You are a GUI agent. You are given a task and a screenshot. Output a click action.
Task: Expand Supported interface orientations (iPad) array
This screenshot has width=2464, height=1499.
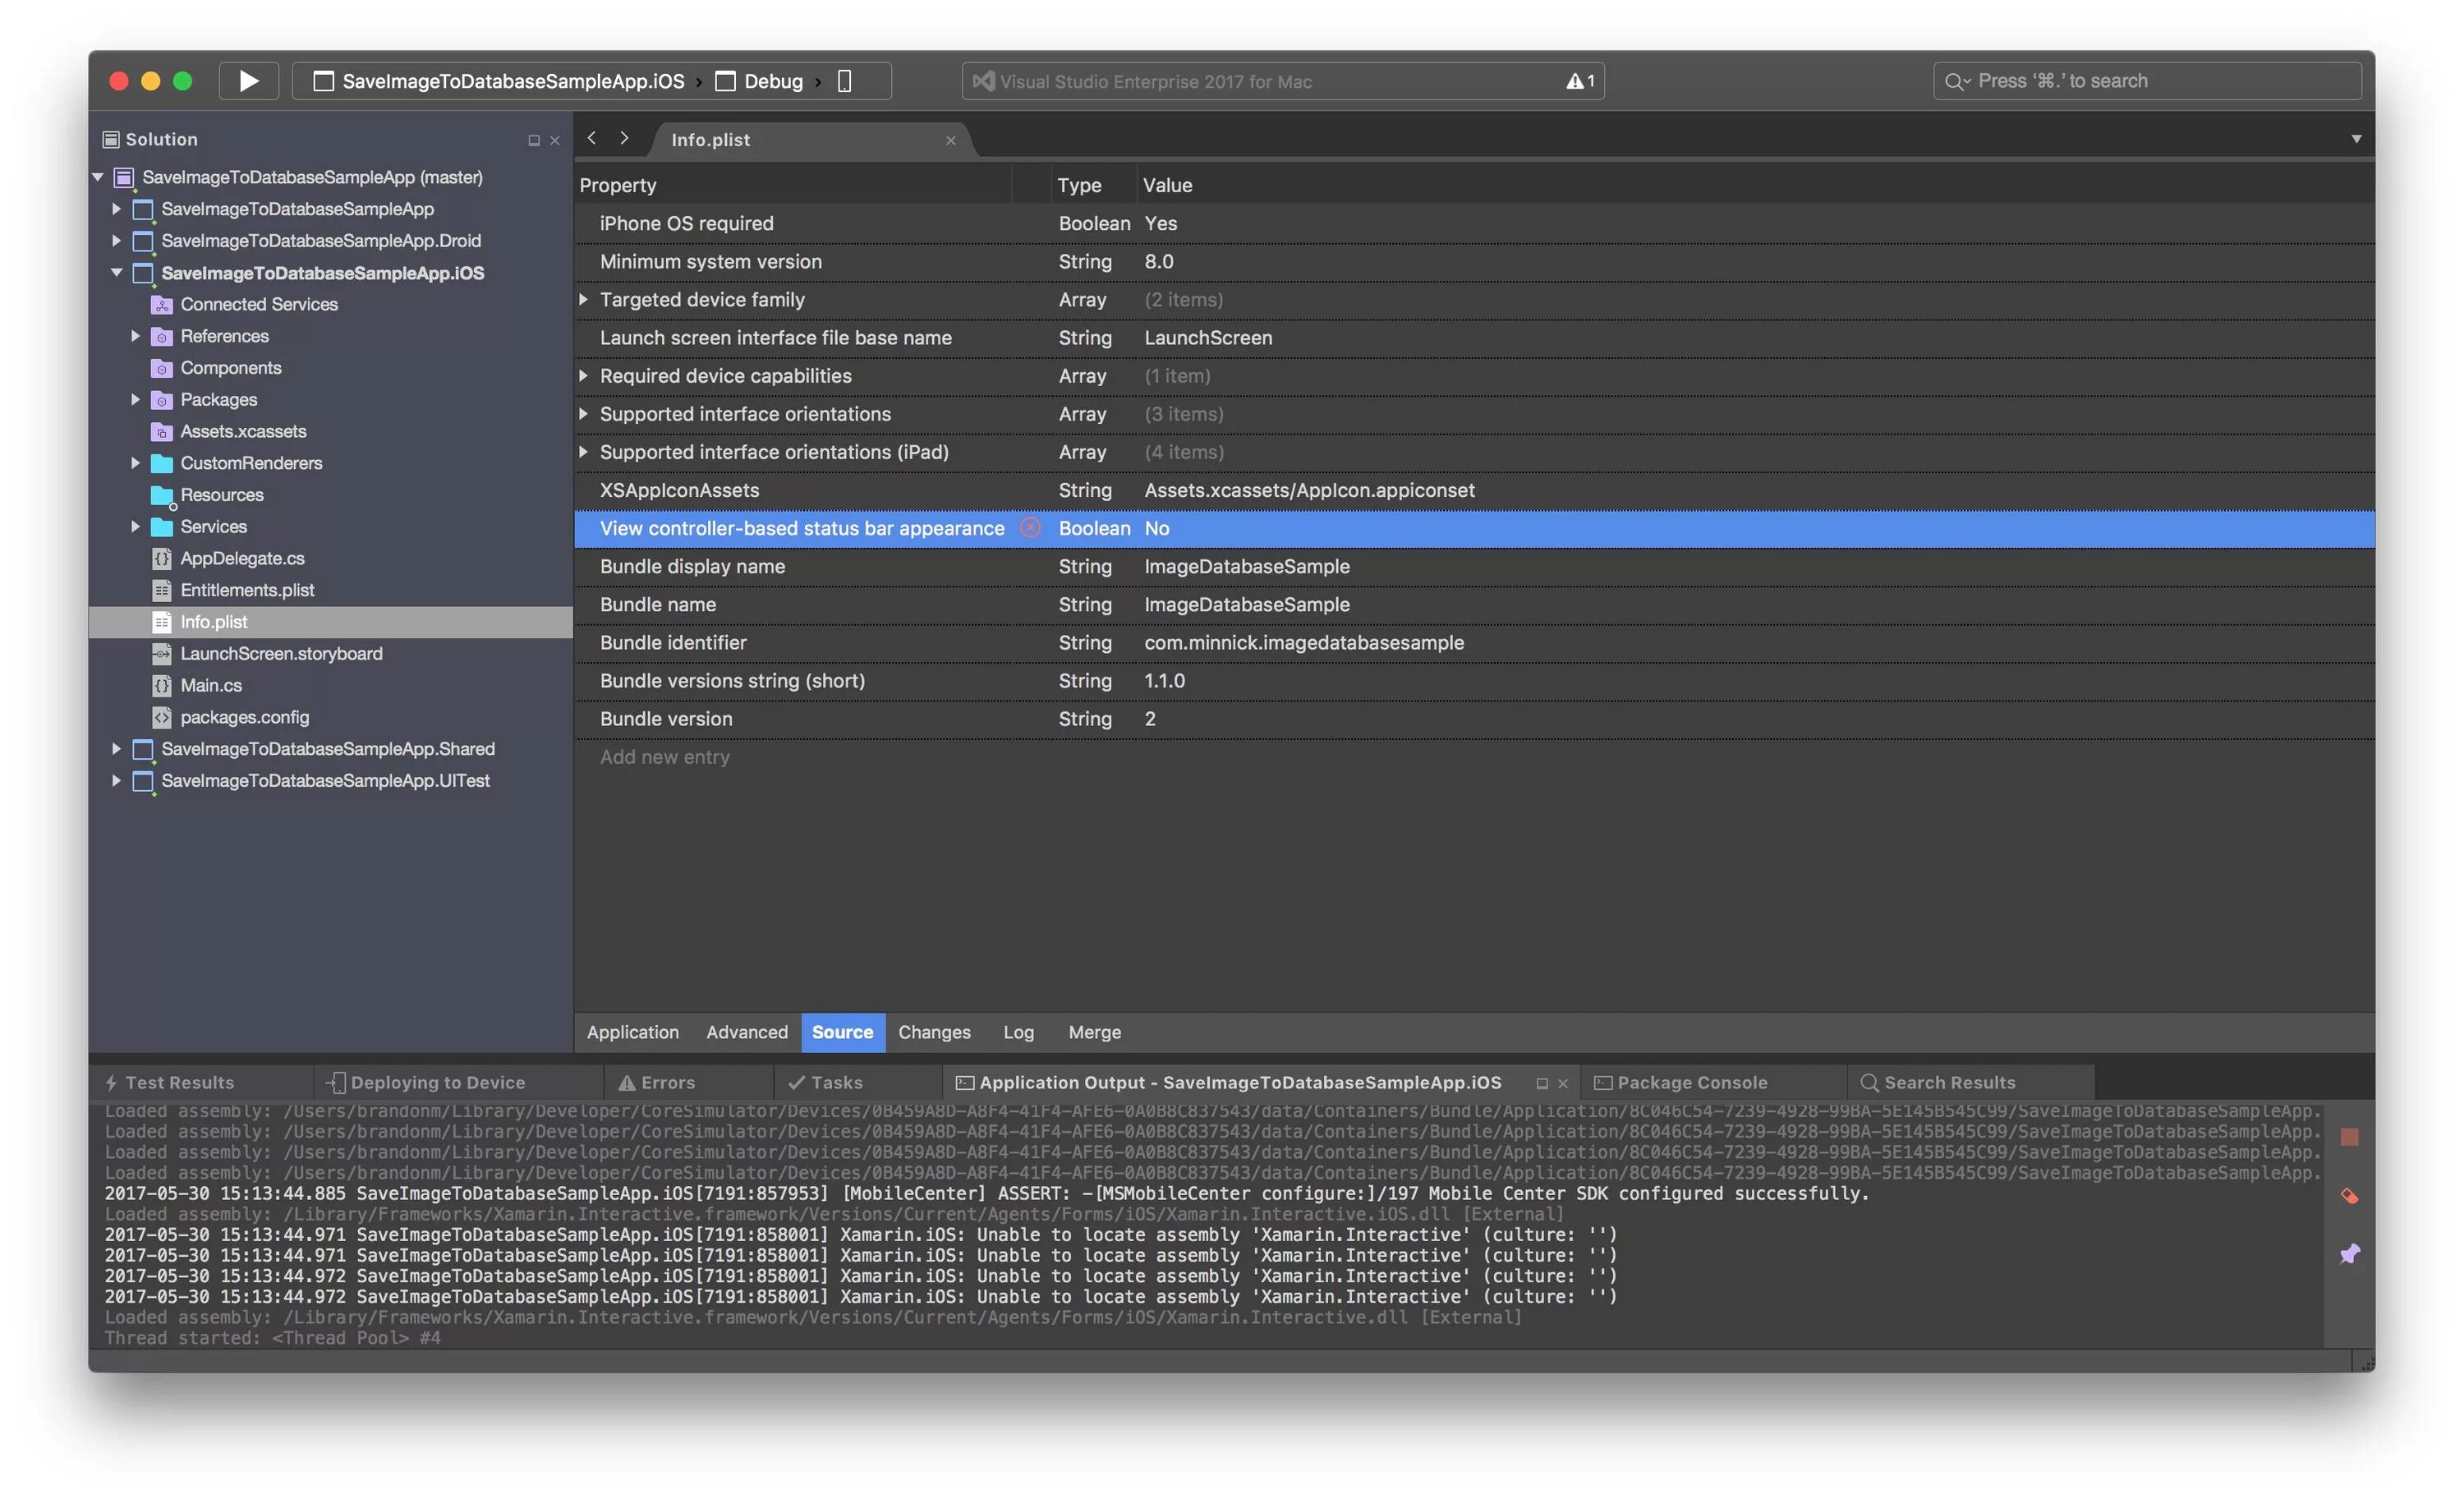[584, 451]
